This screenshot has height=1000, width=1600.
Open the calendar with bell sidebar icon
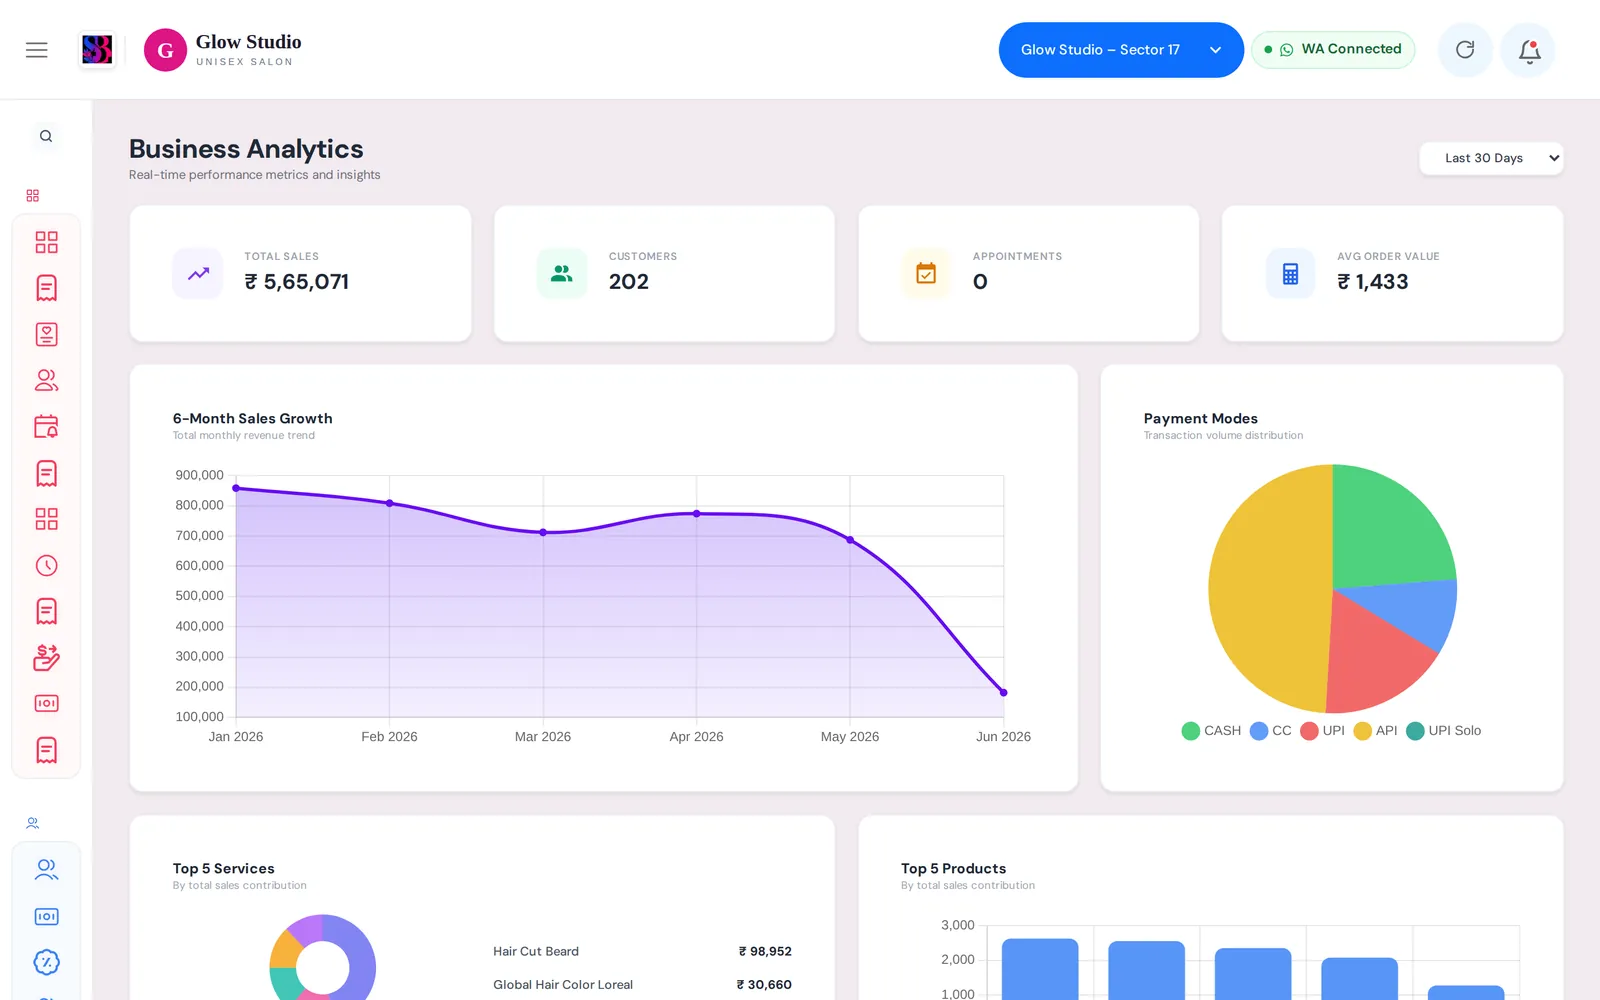tap(46, 427)
